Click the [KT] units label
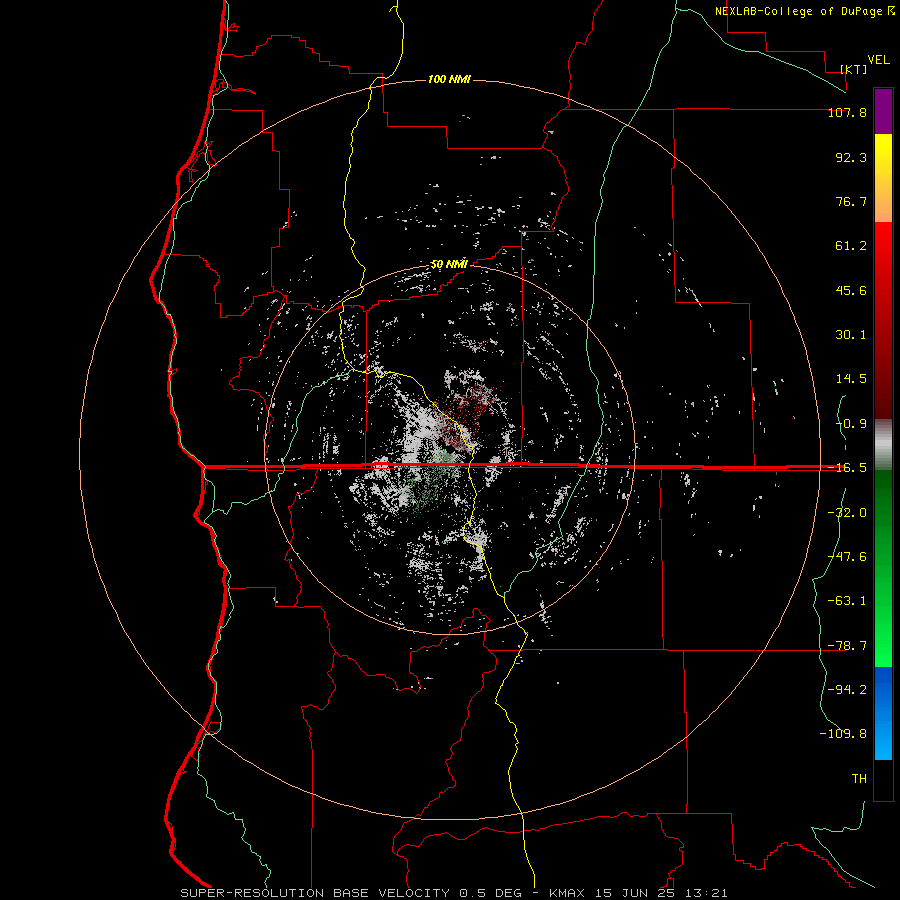Image resolution: width=900 pixels, height=900 pixels. coord(854,69)
